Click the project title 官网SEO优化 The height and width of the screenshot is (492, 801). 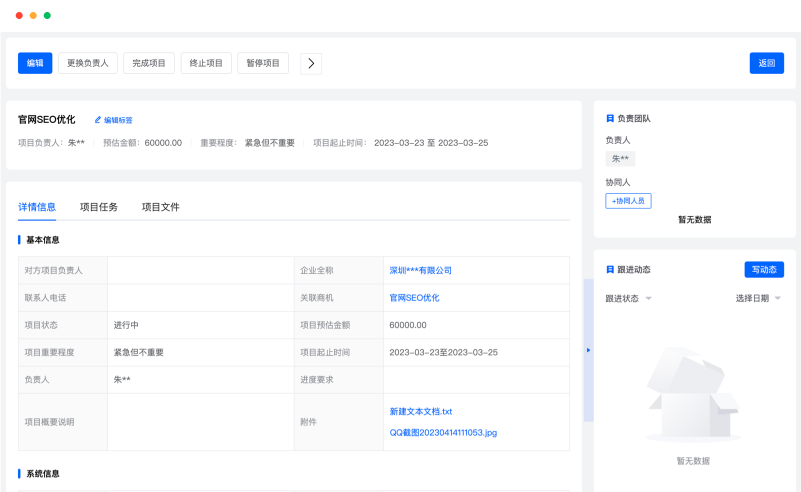(46, 120)
